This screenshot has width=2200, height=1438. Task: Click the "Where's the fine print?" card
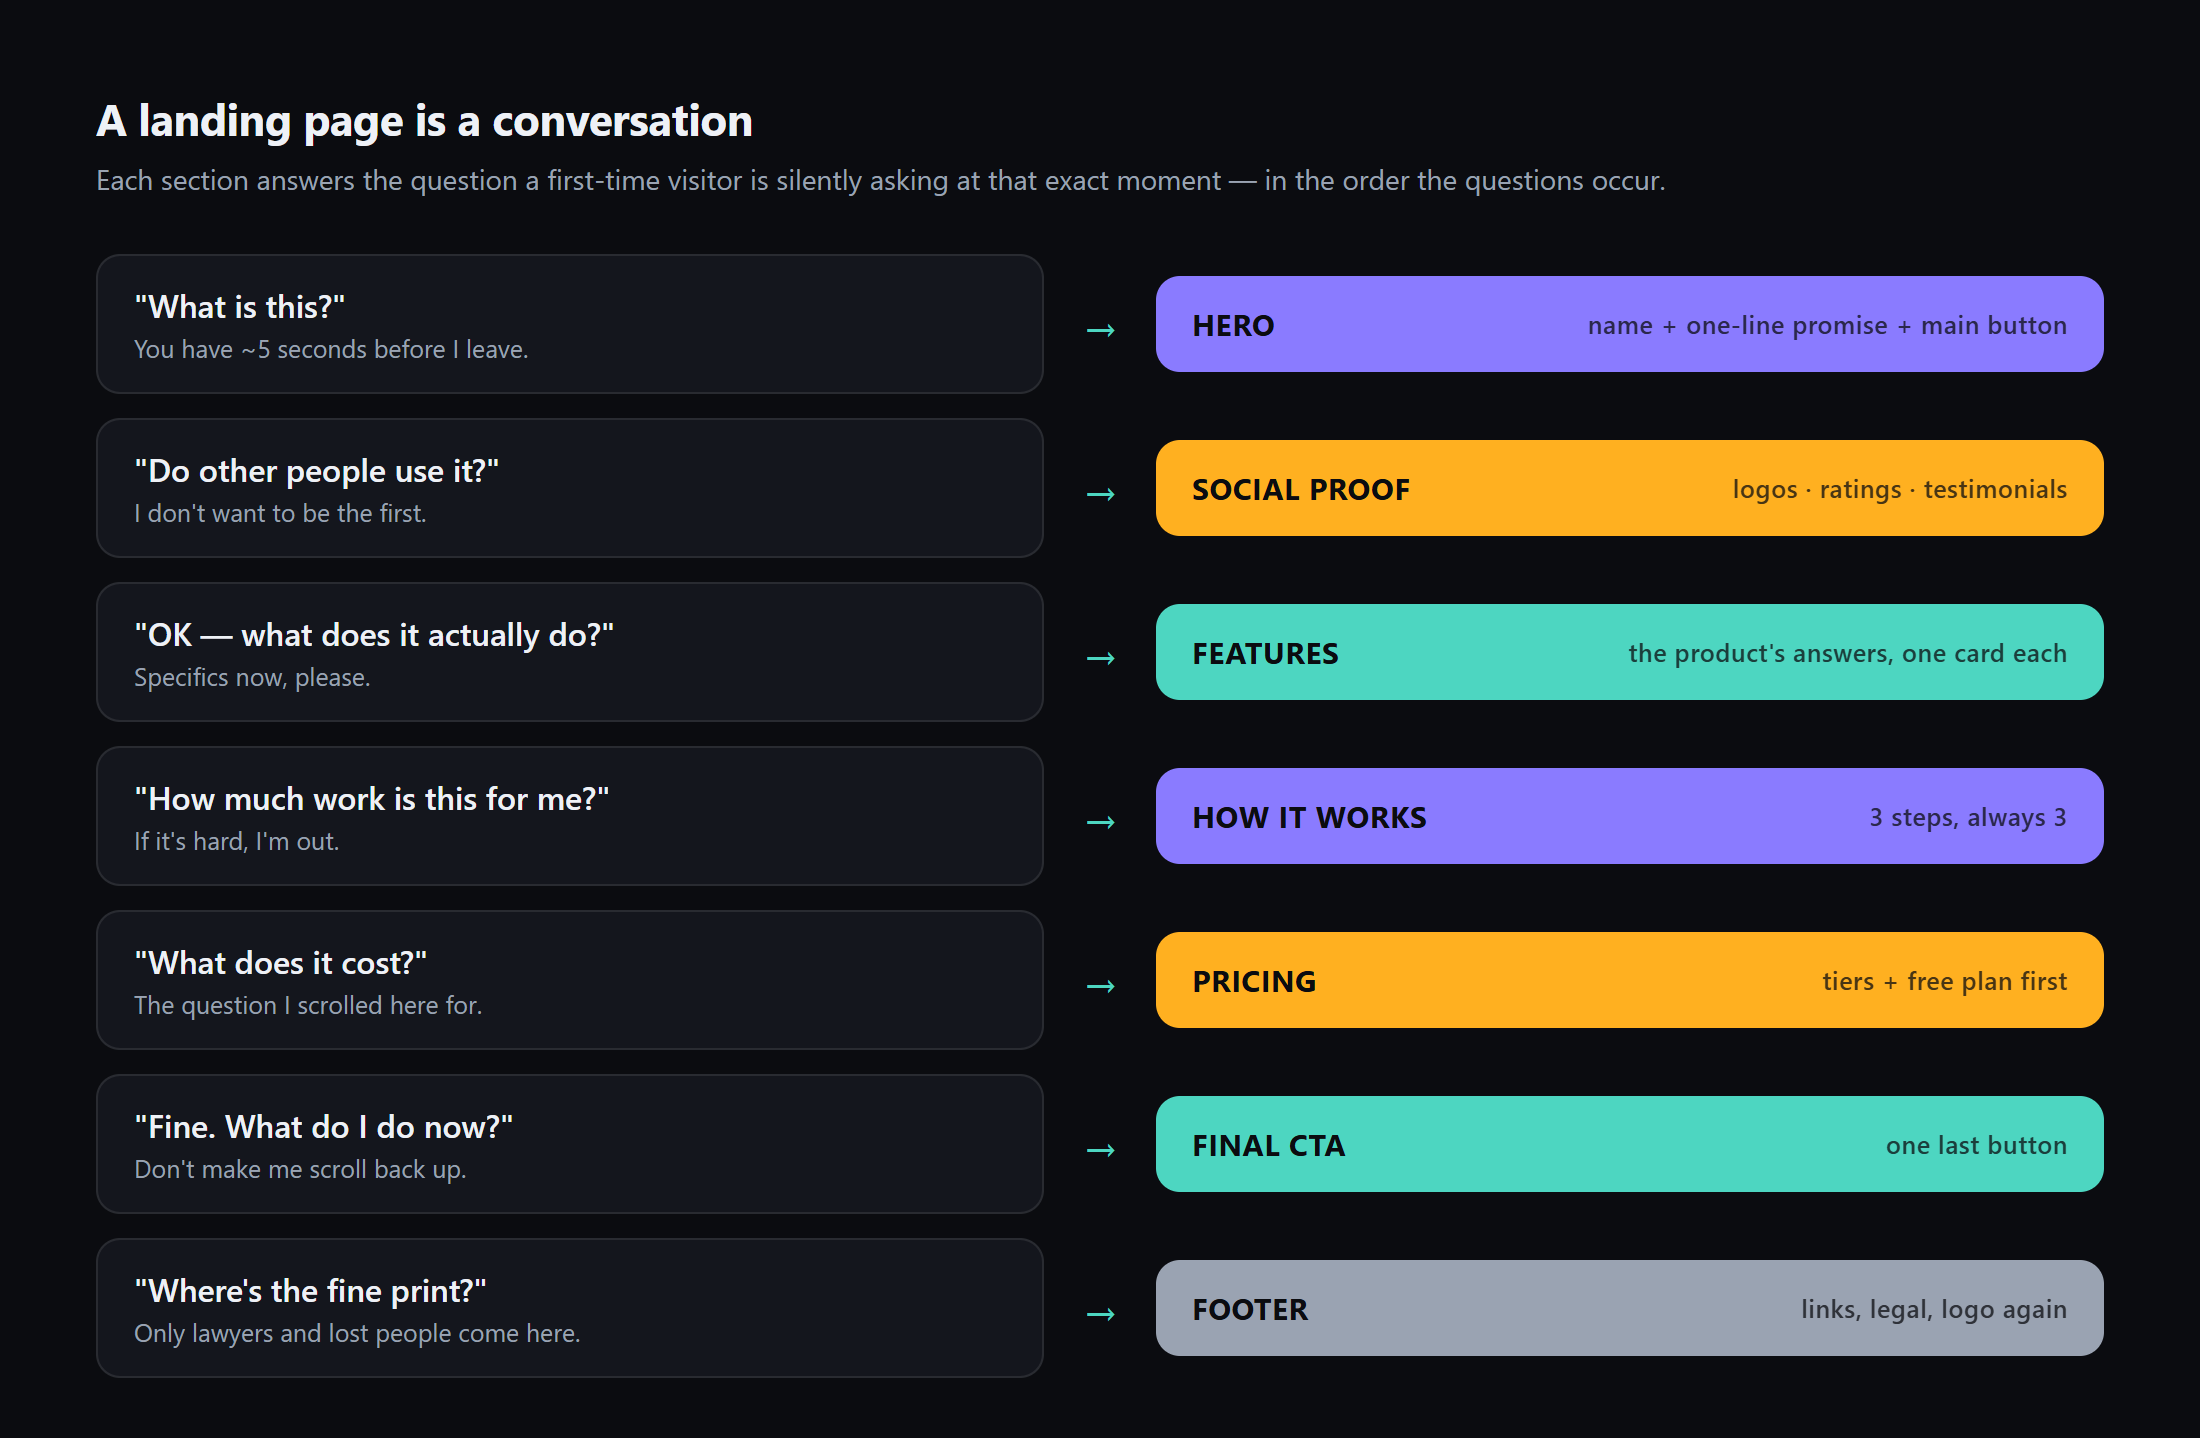[570, 1308]
